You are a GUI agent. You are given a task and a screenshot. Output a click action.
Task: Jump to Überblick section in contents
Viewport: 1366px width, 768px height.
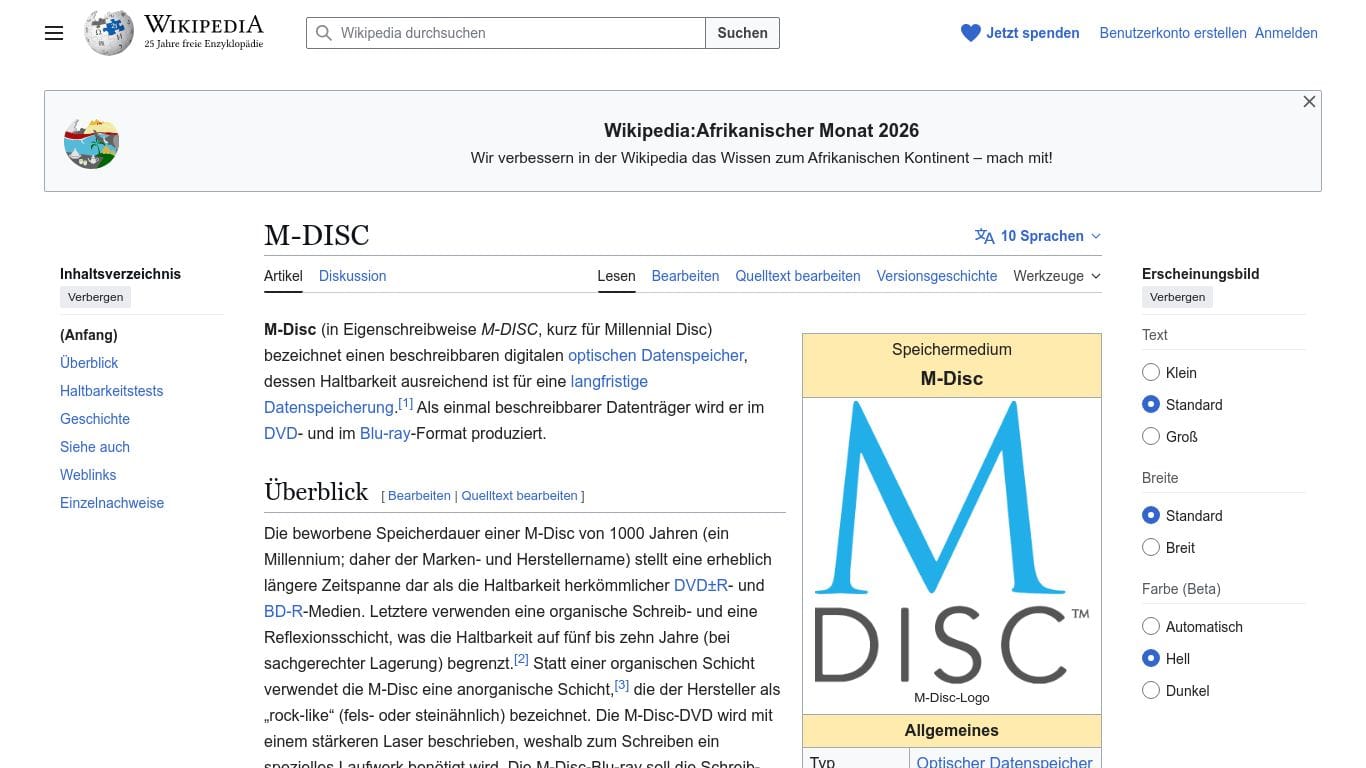[x=89, y=363]
